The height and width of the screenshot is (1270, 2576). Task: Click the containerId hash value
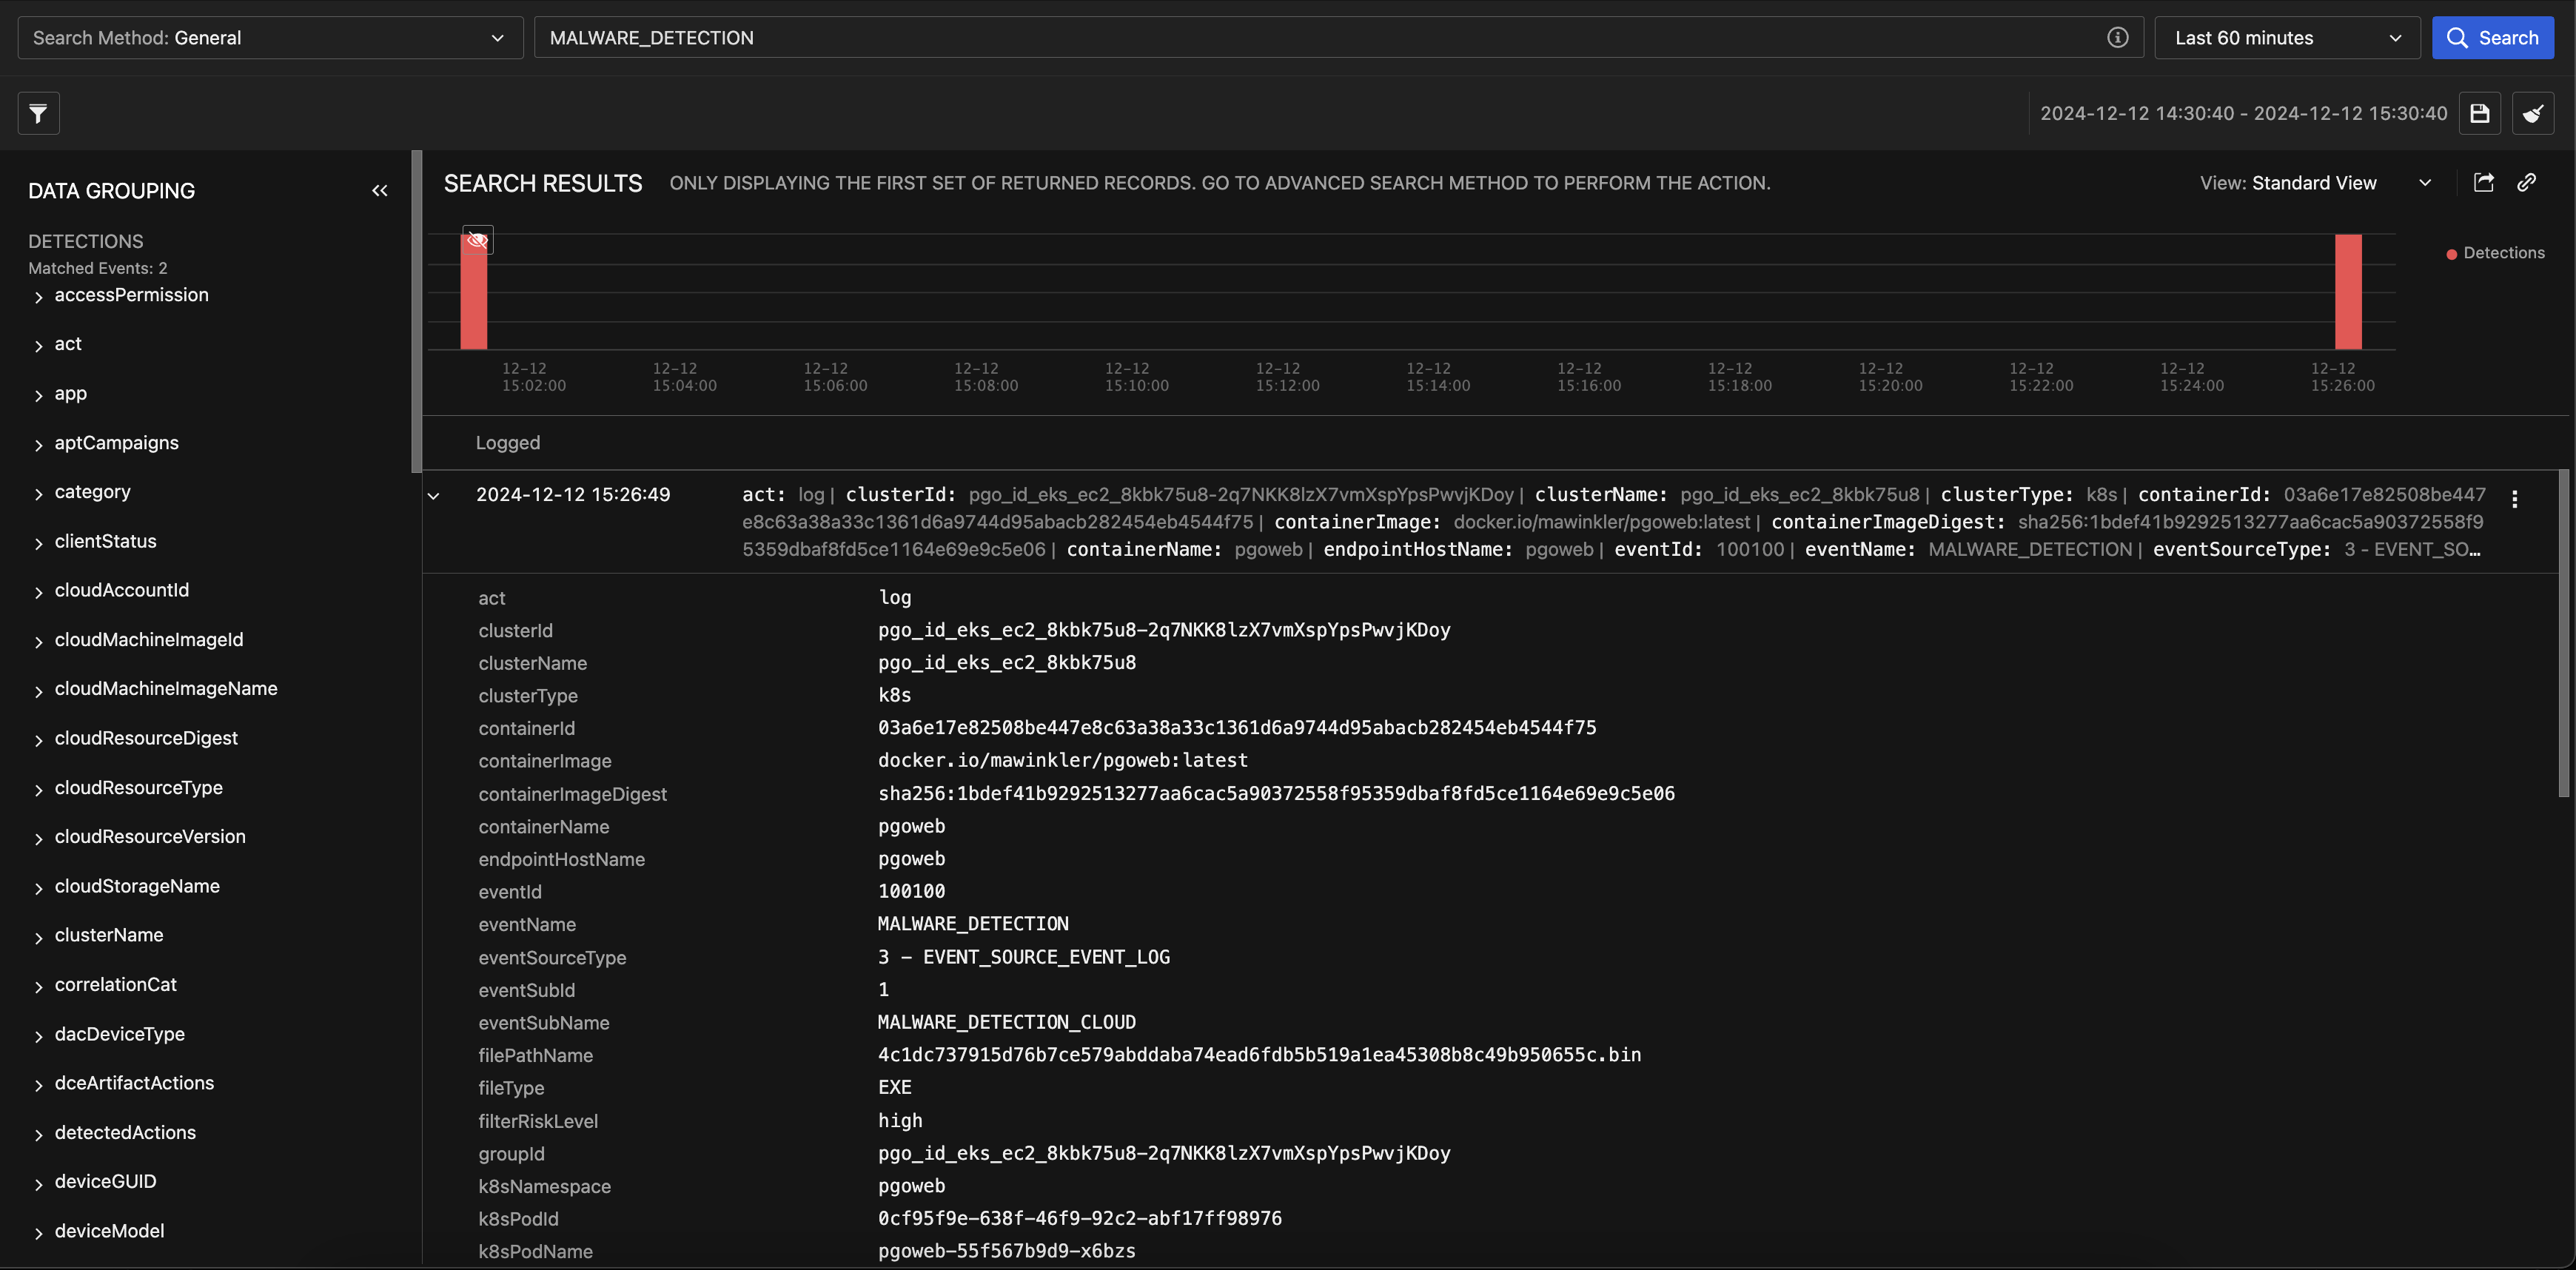pyautogui.click(x=1237, y=727)
